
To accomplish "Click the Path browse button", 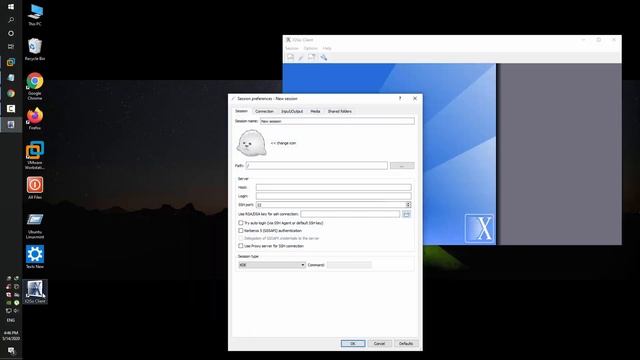I will (402, 166).
